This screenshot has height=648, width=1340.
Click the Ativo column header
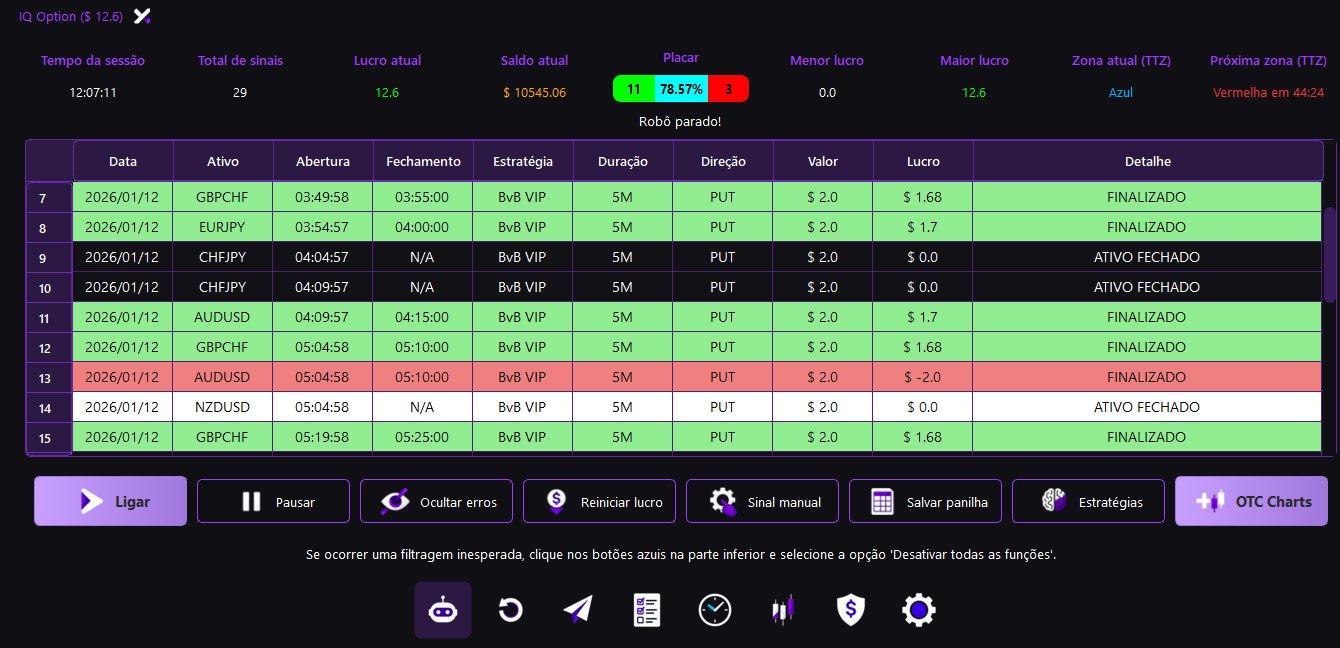point(223,161)
